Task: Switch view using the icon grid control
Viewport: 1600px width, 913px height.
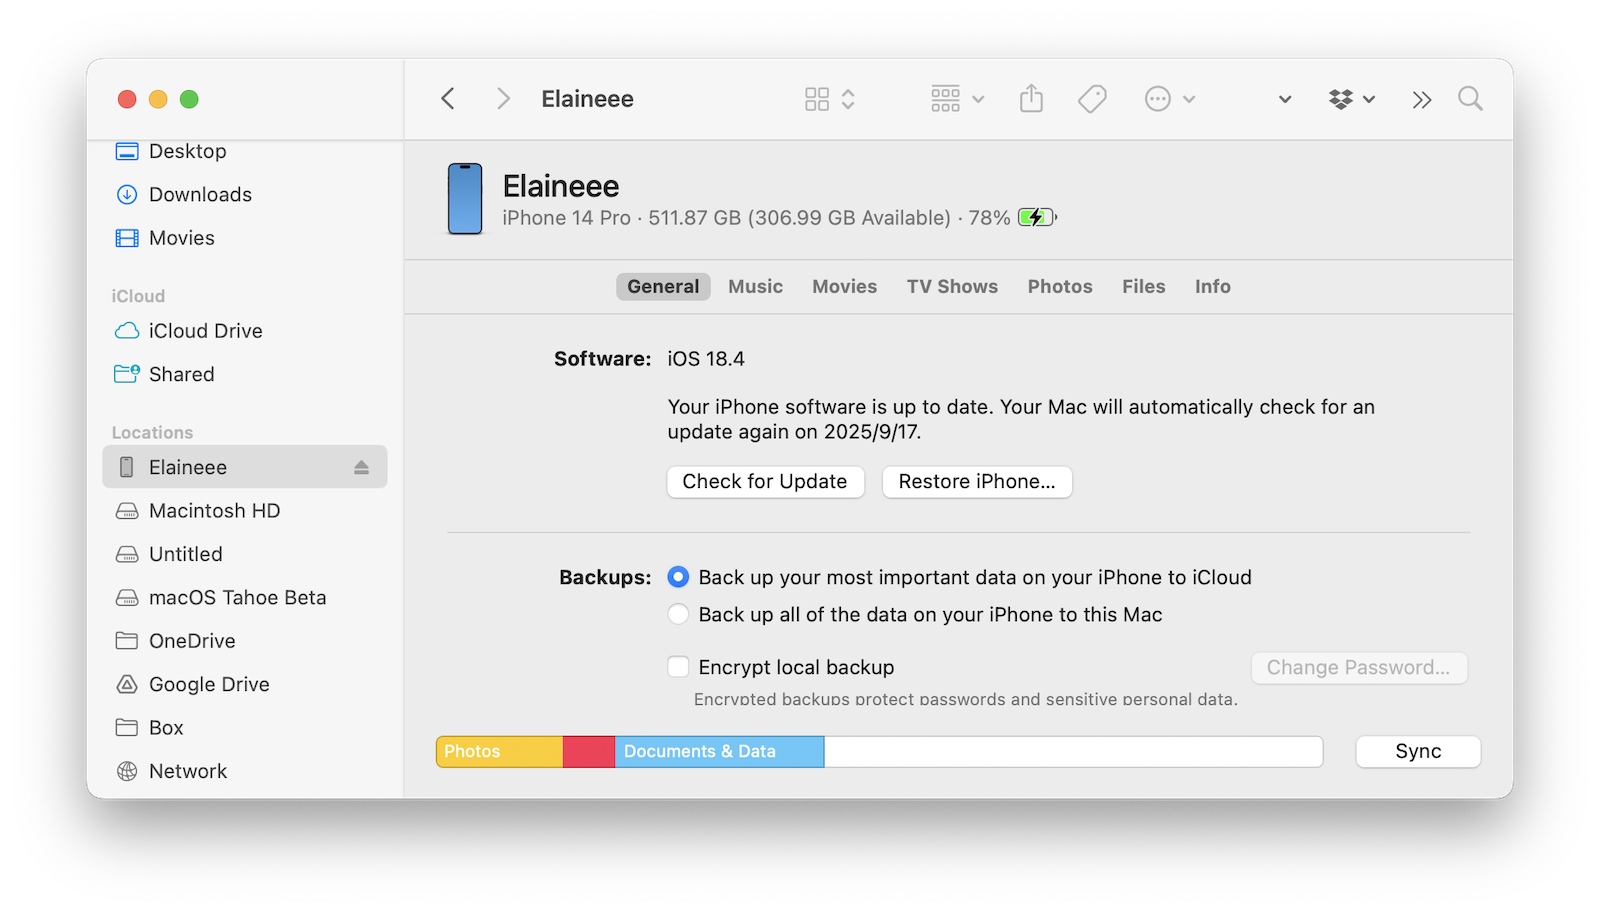Action: tap(830, 99)
